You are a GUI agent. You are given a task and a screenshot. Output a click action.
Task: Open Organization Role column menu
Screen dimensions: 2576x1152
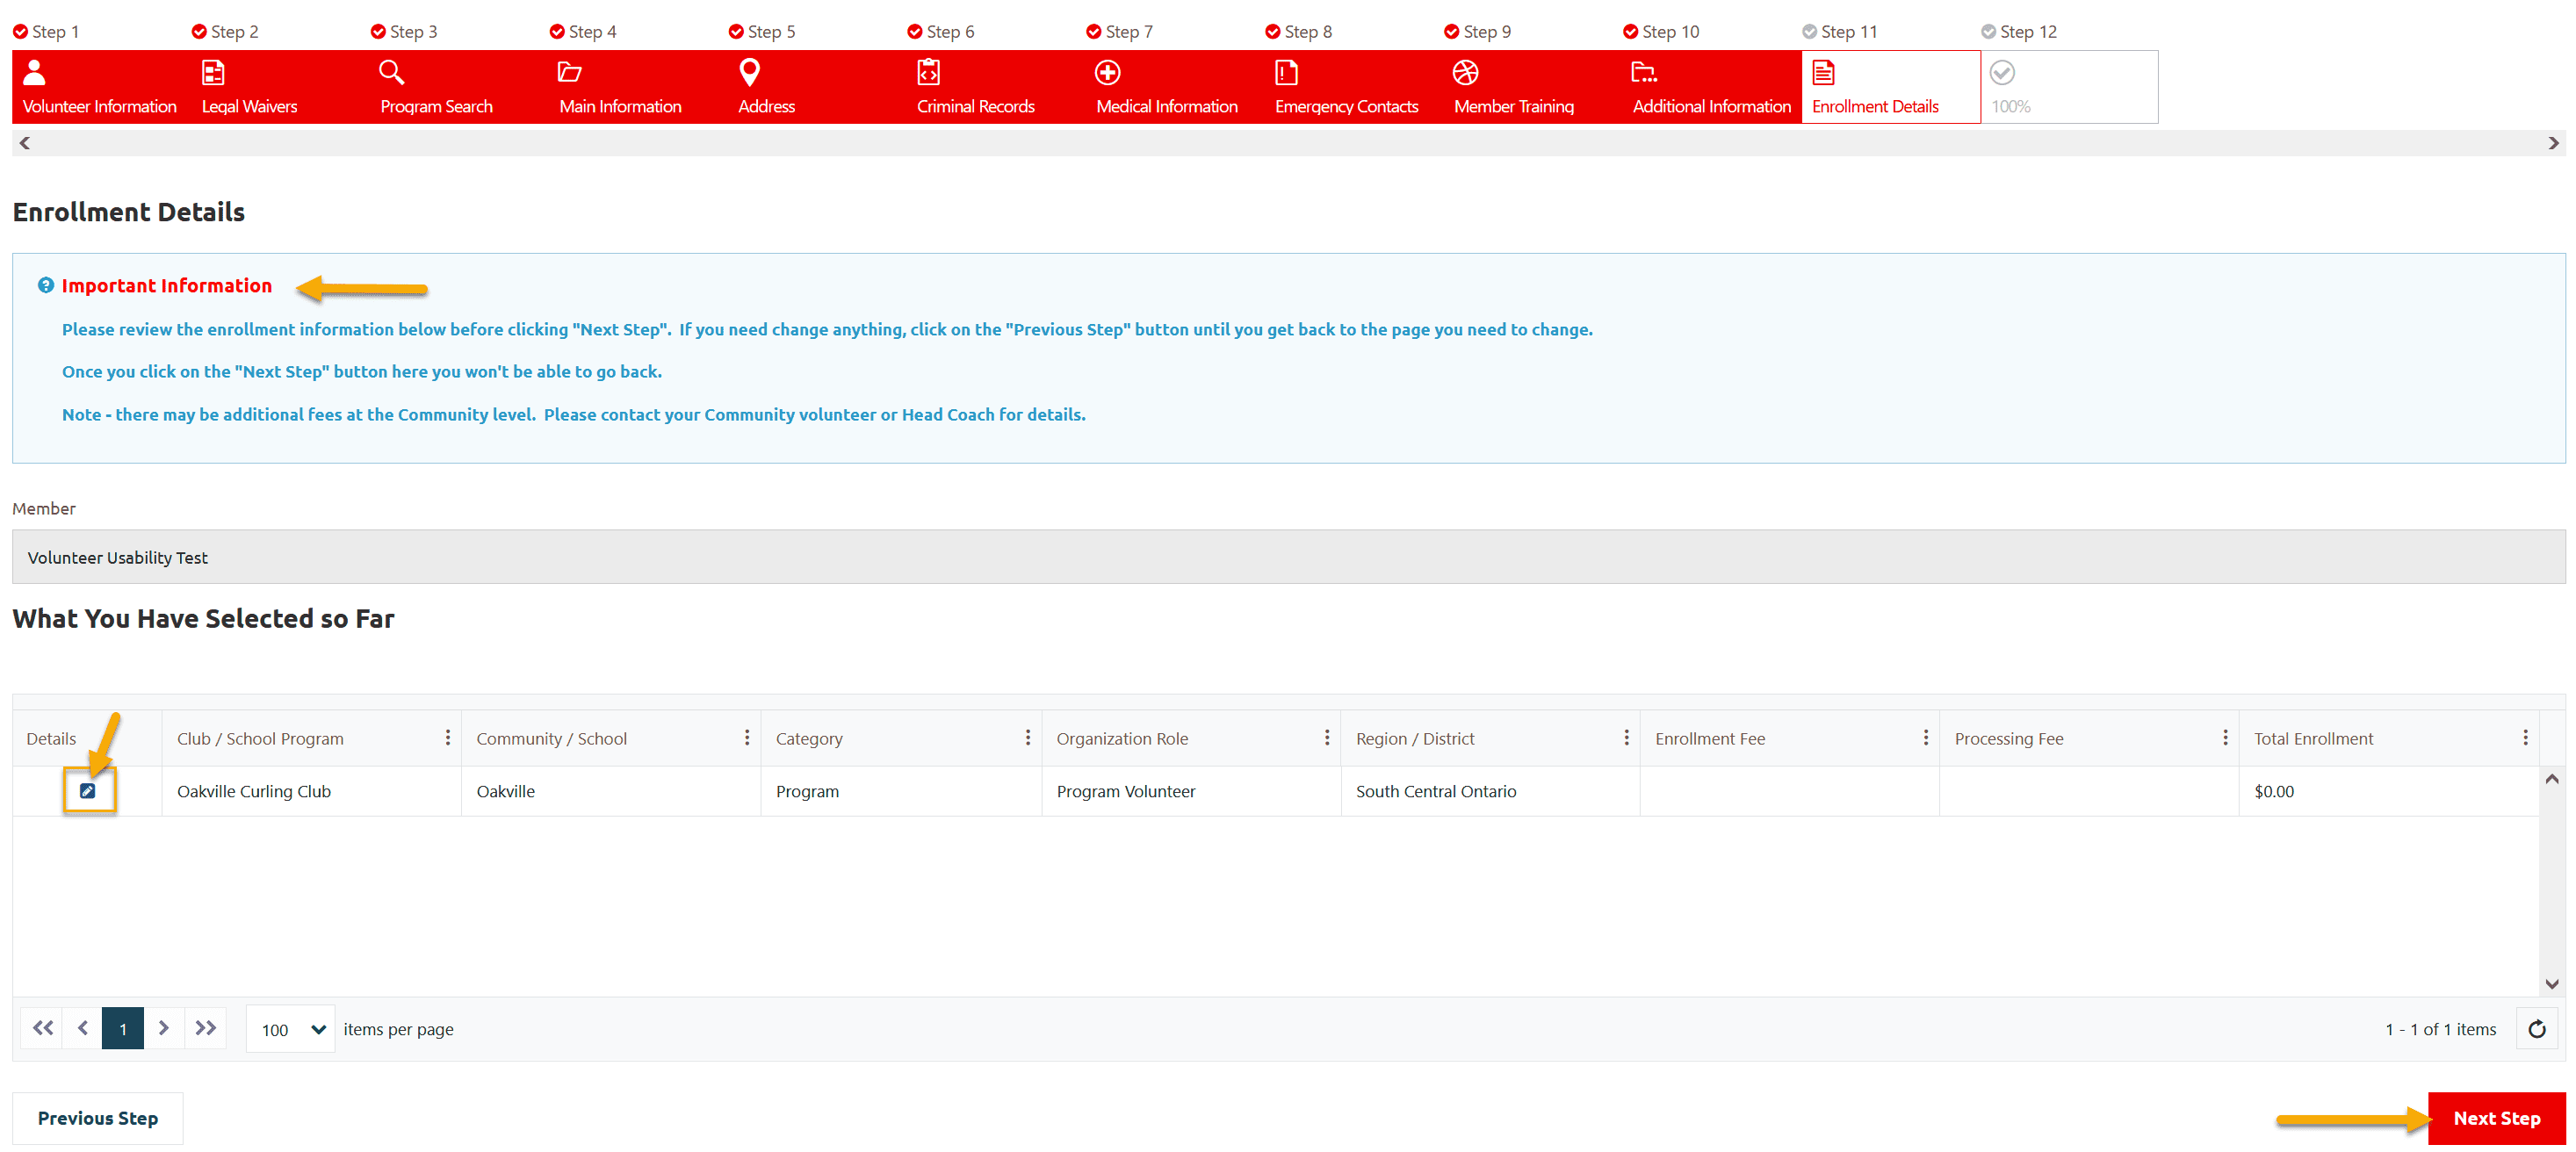click(1327, 738)
